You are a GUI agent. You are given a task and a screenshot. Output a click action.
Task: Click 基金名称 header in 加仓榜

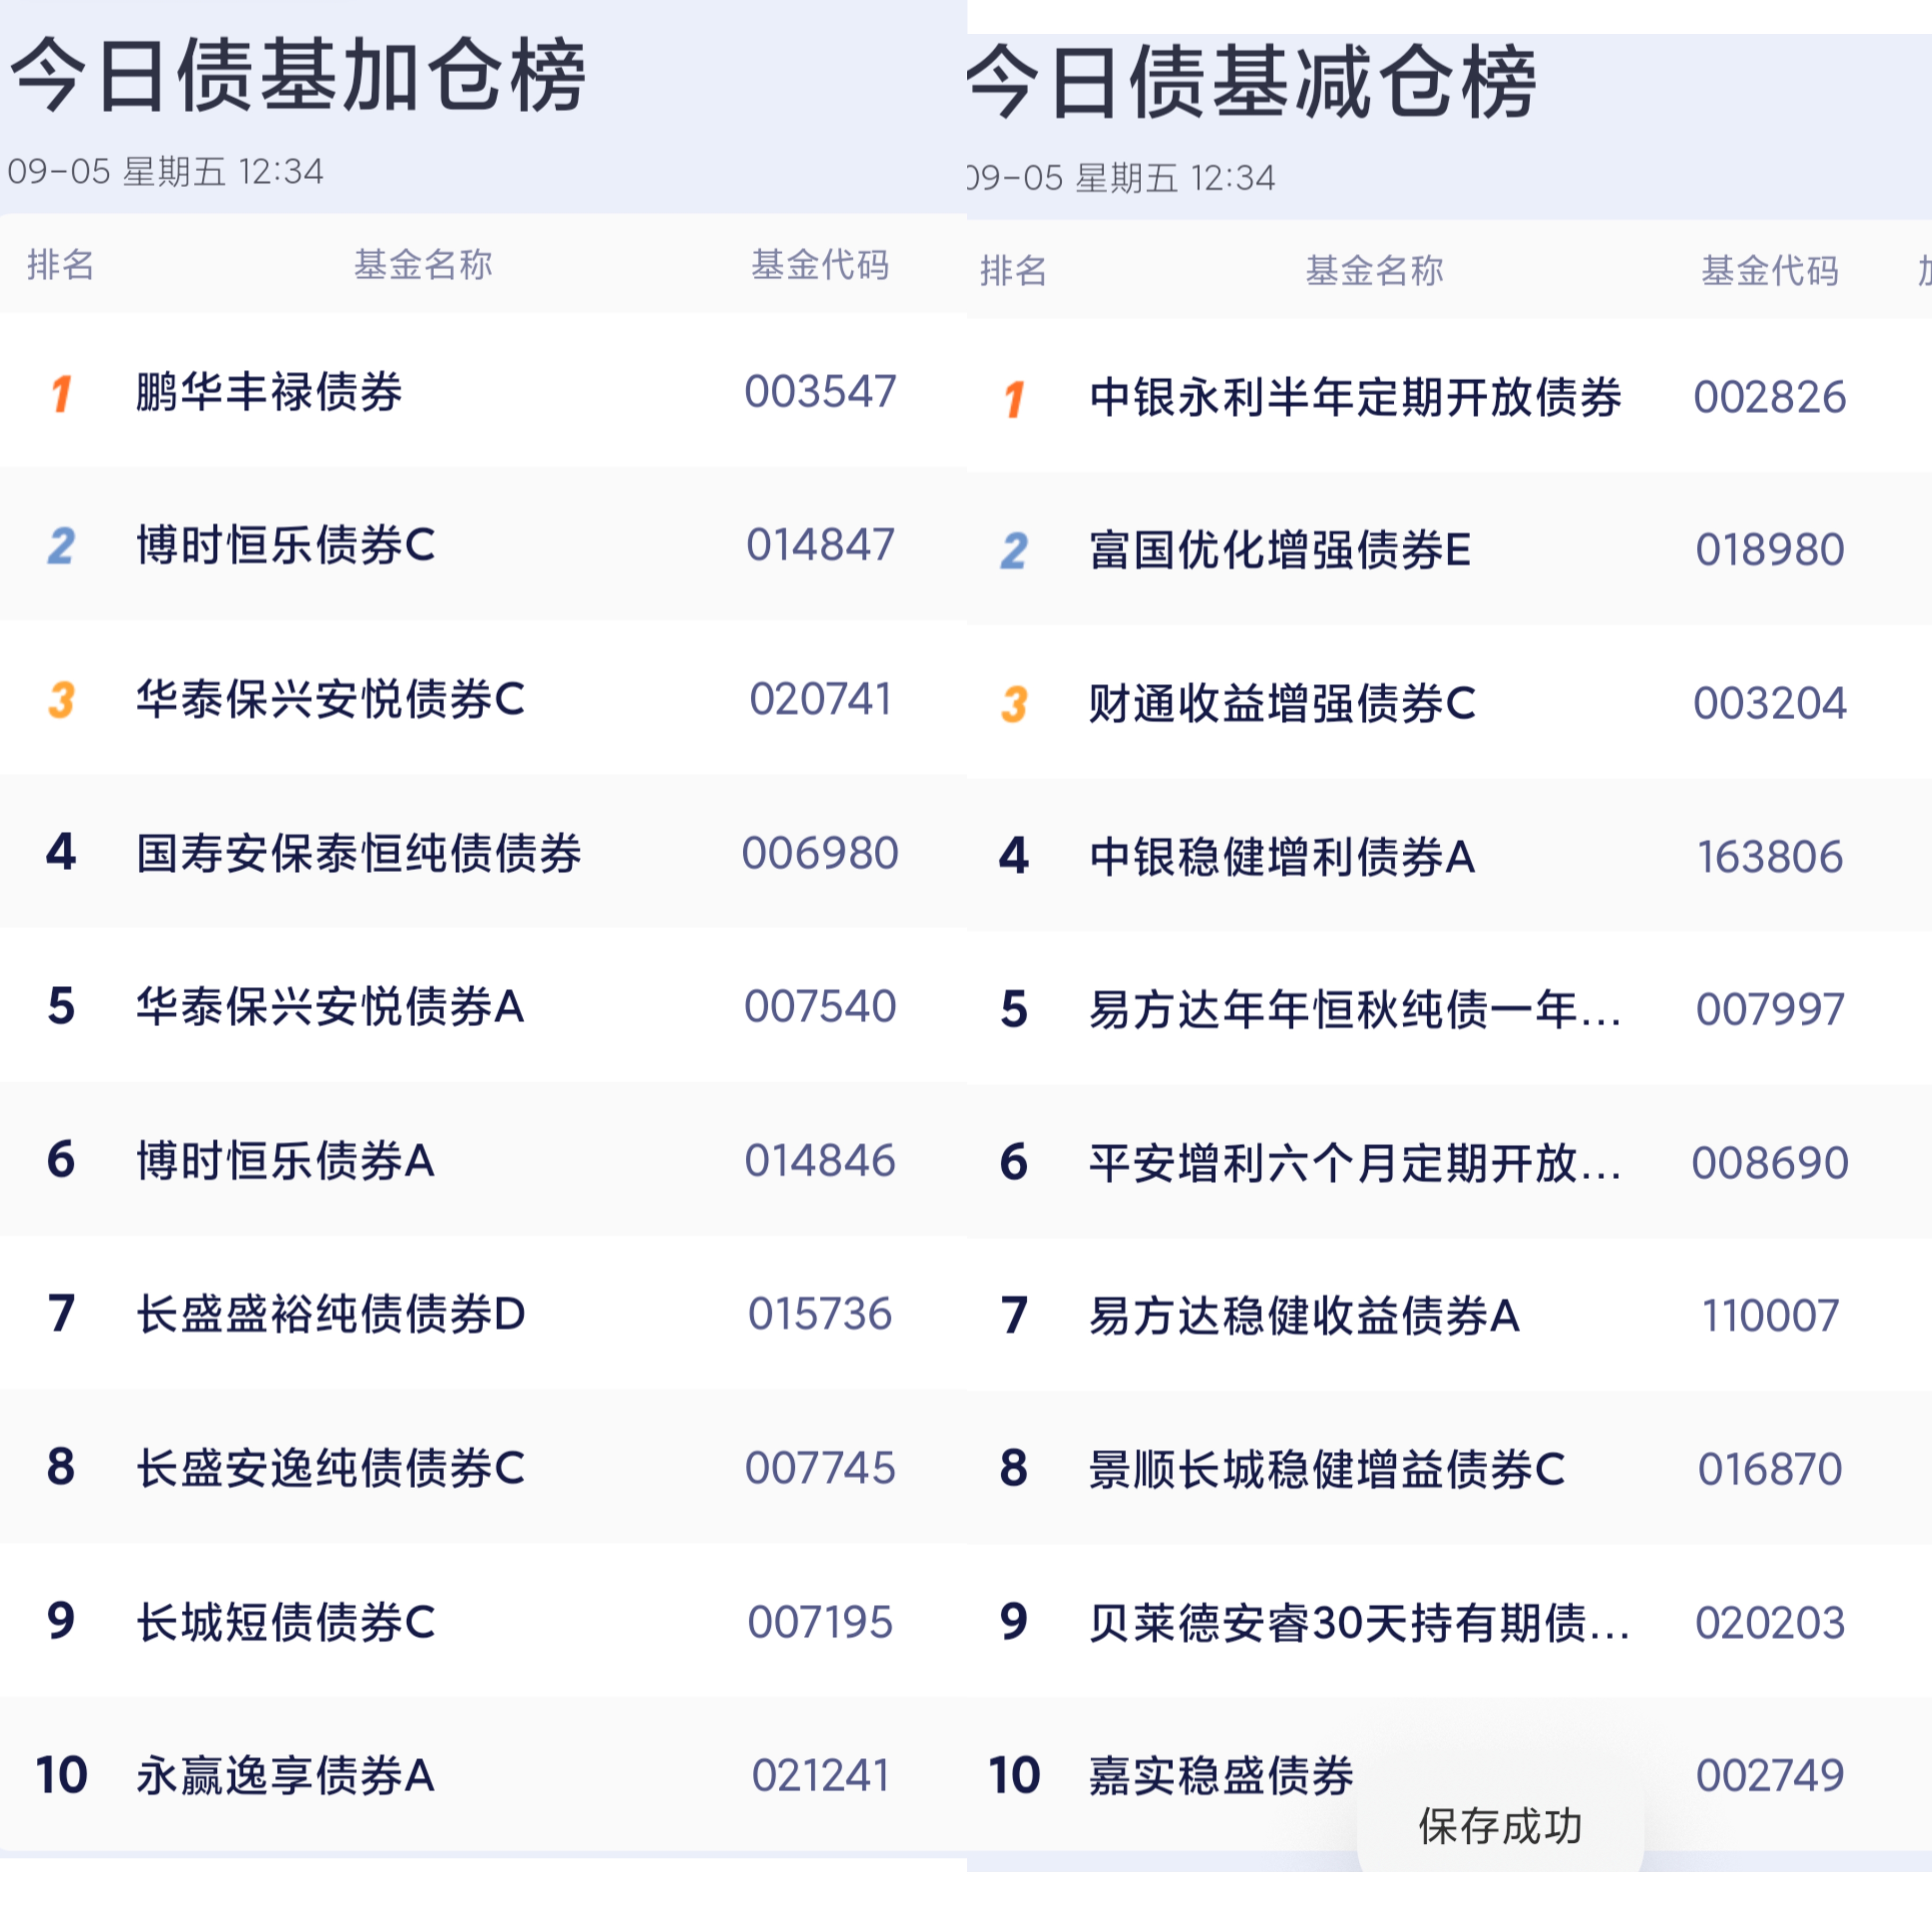423,265
